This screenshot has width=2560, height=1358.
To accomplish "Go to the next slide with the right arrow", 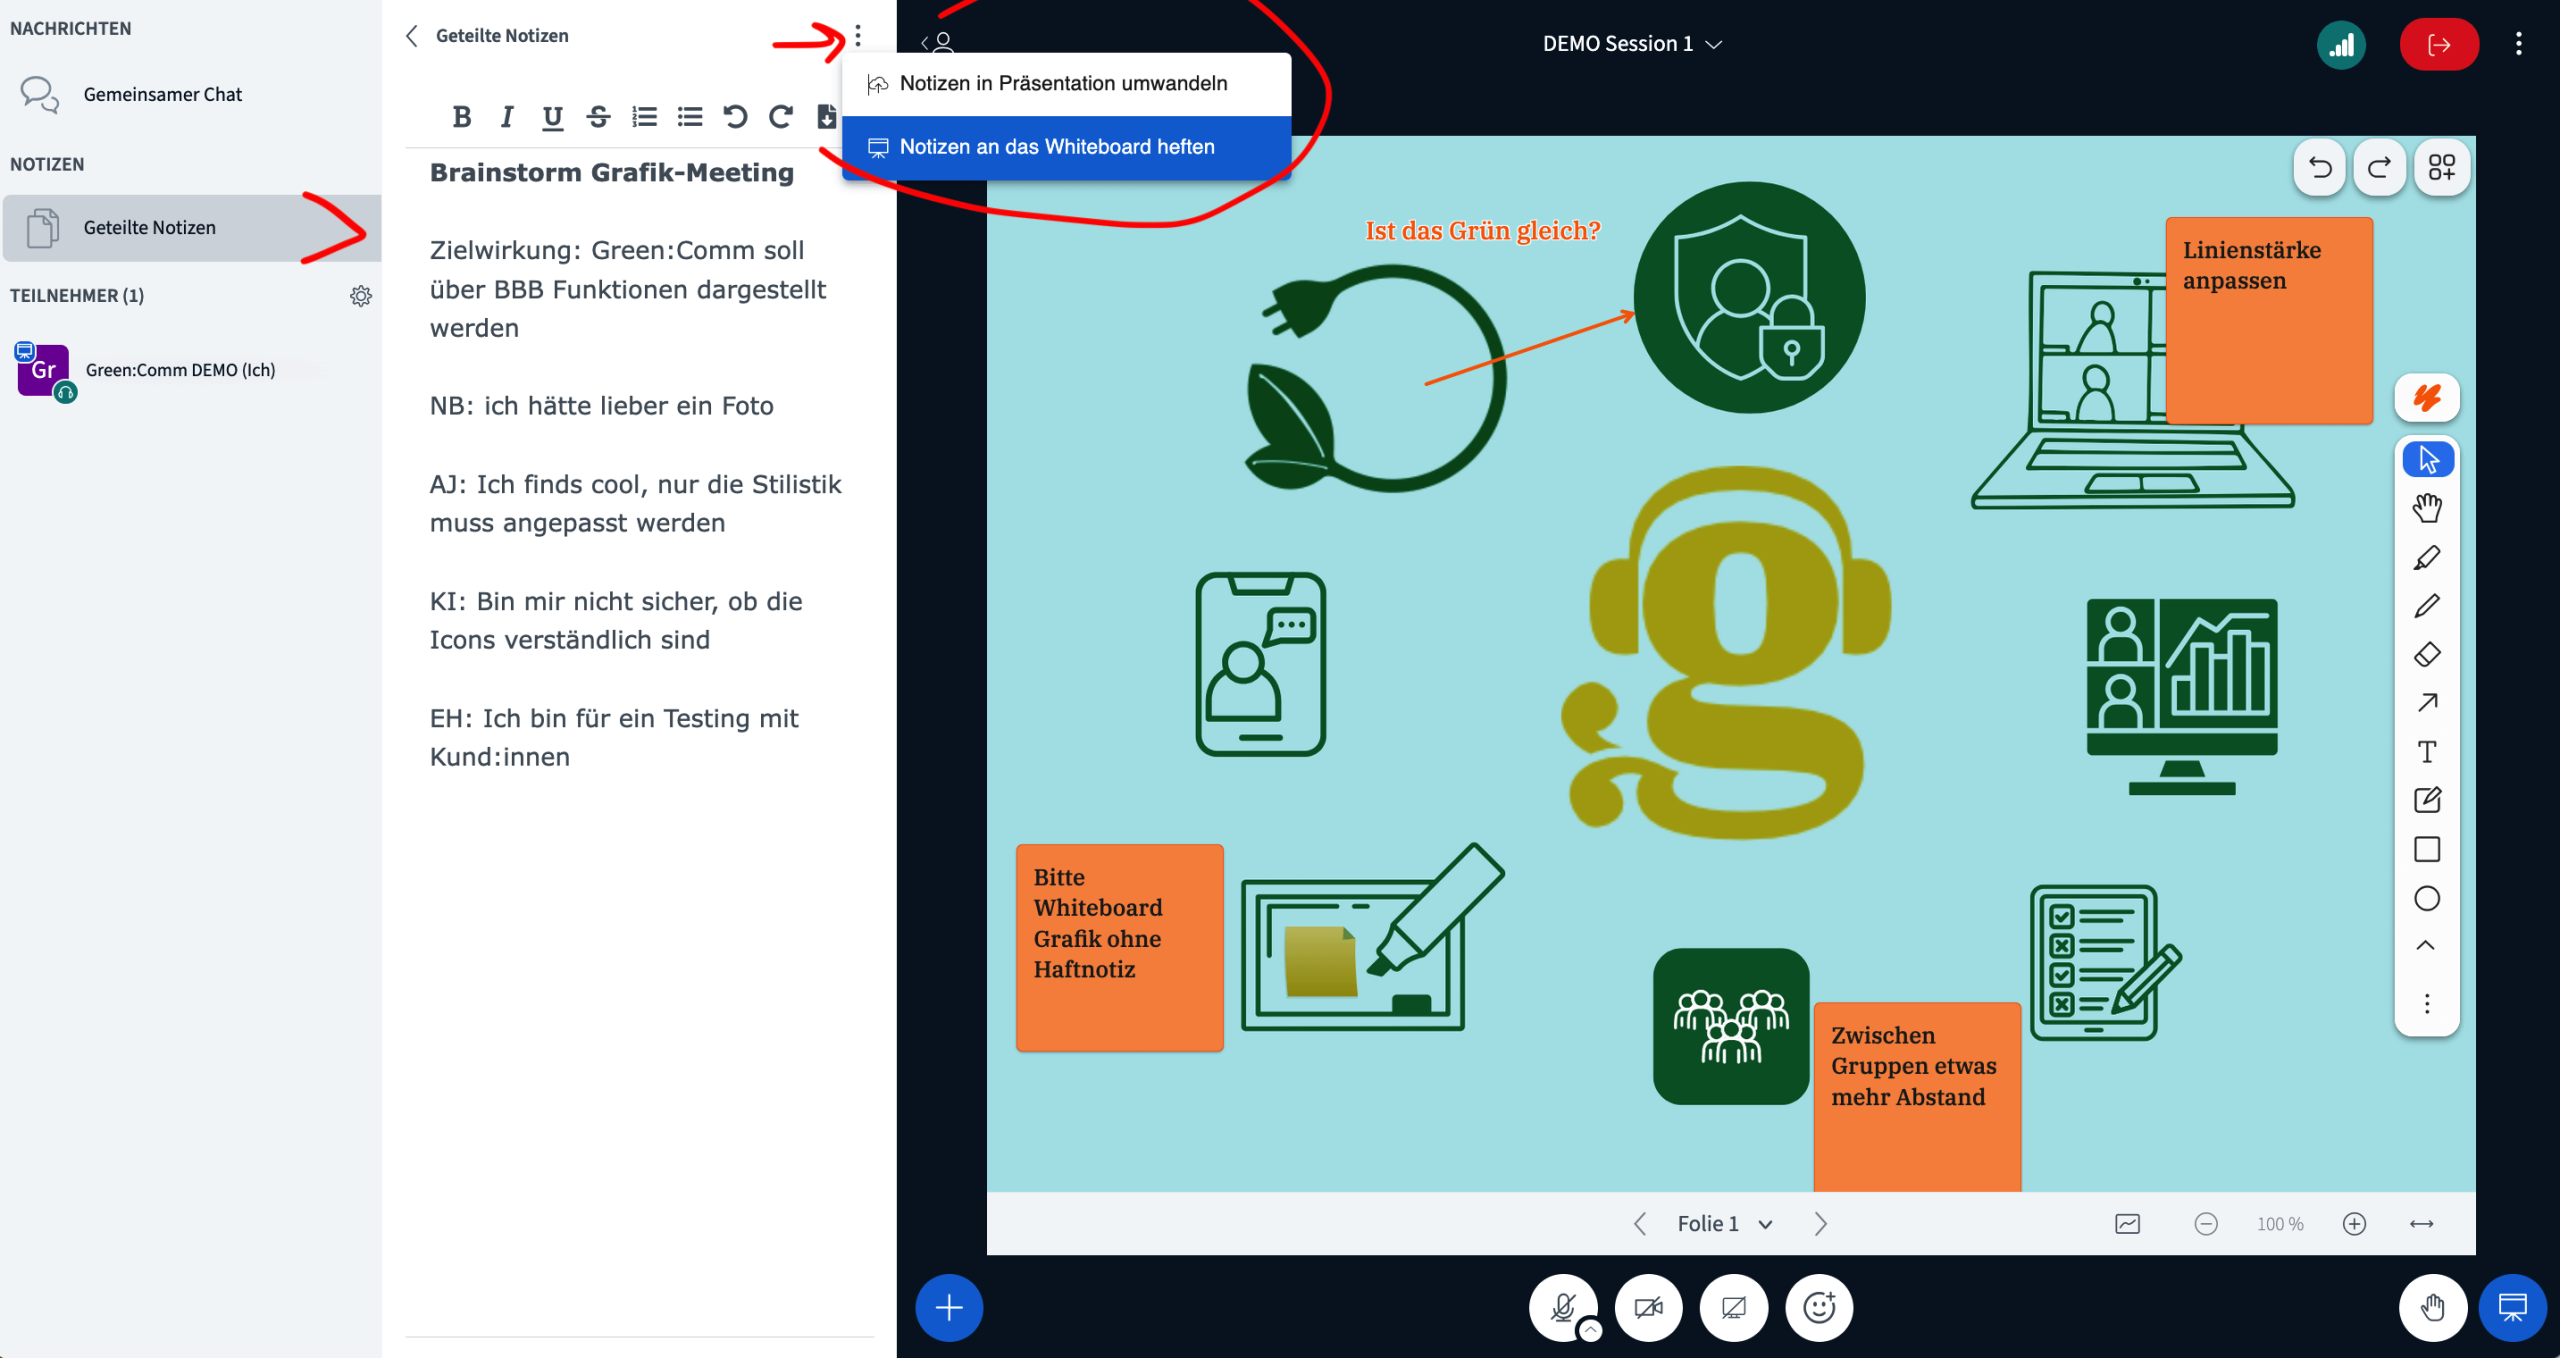I will coord(1821,1223).
